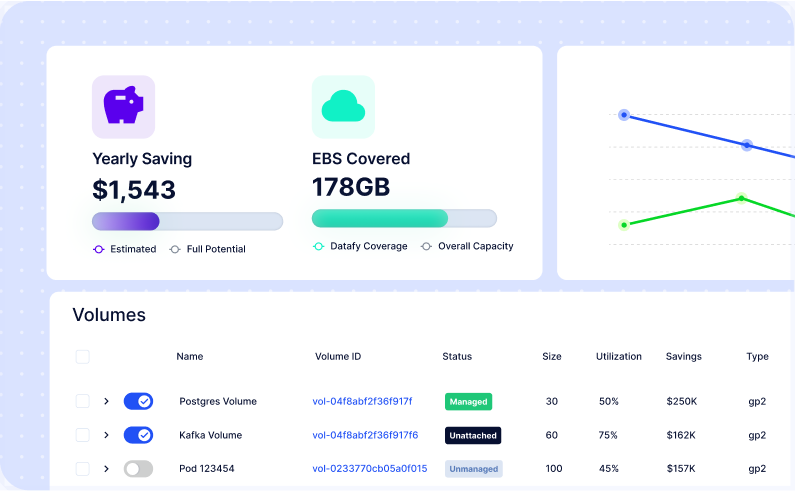Click the Unmanaged status badge
The height and width of the screenshot is (491, 795).
point(474,469)
